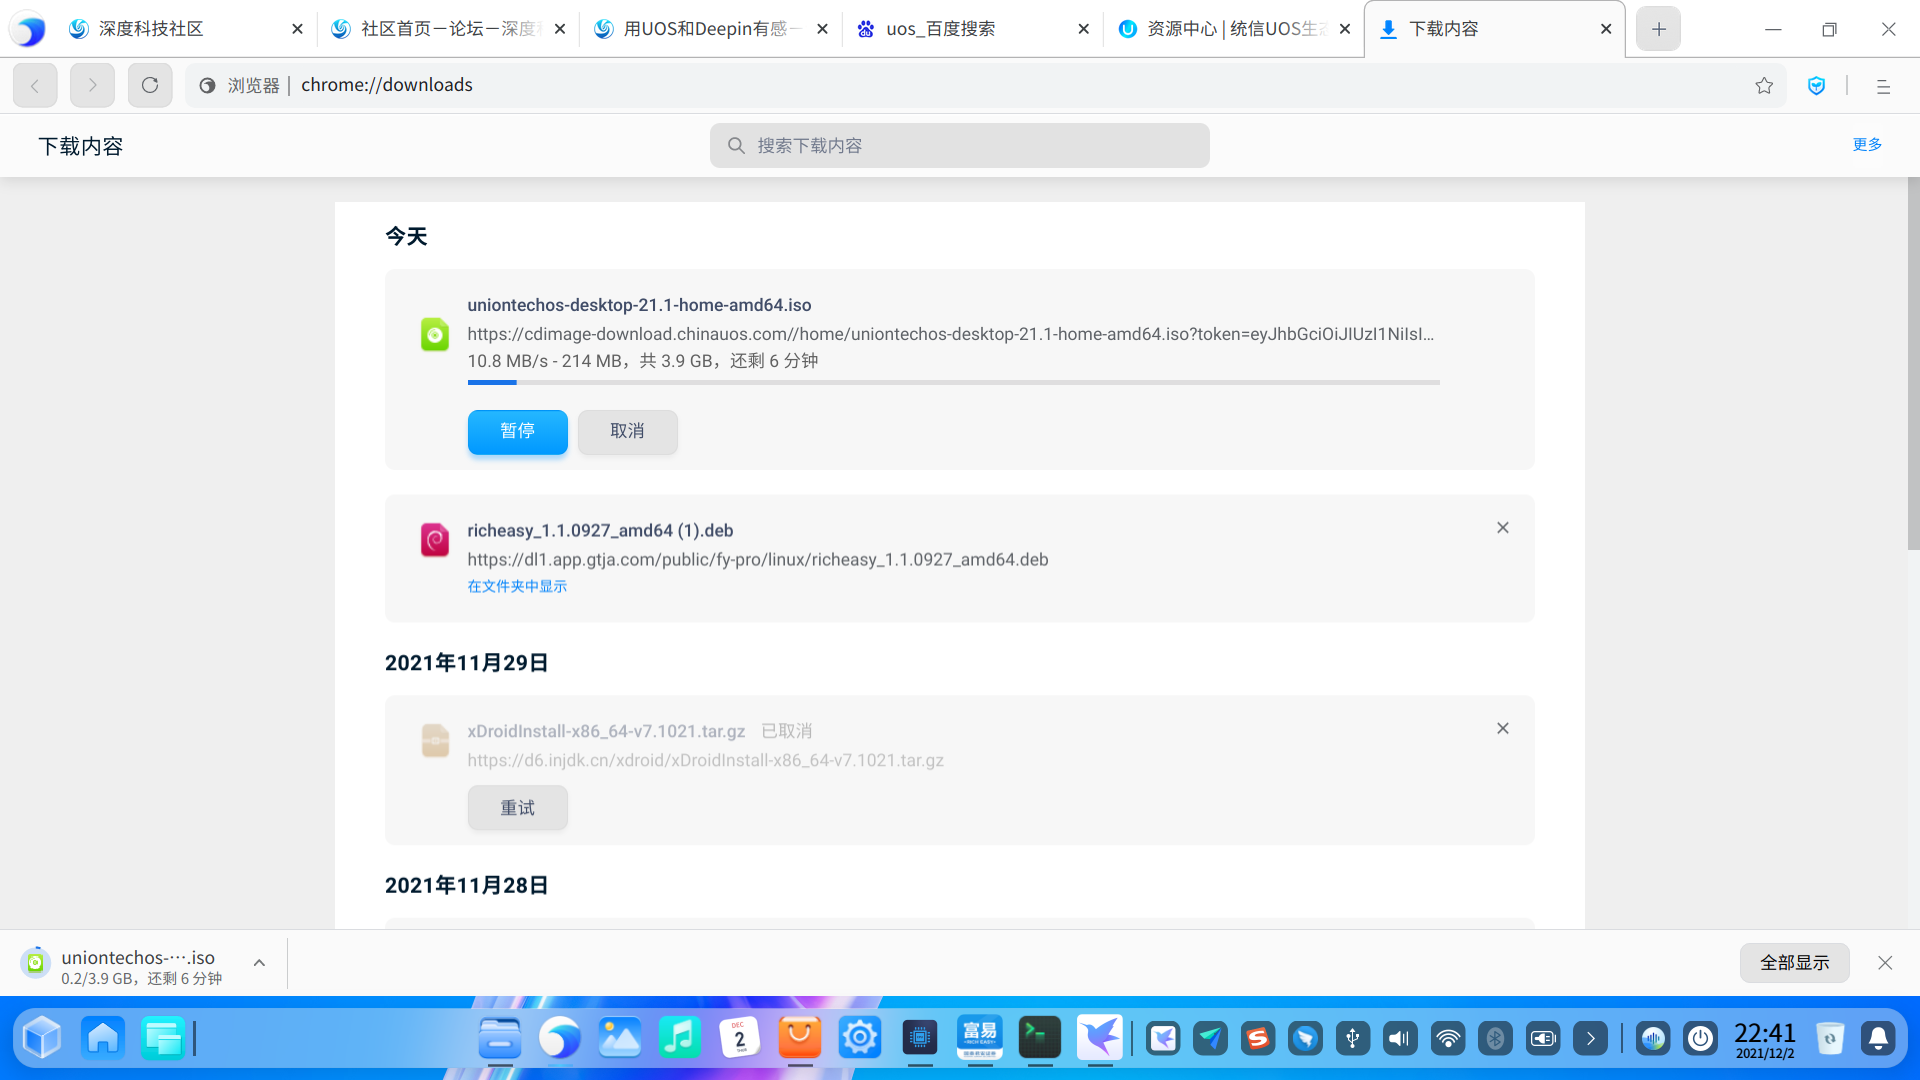Click the blue shield icon in toolbar
Viewport: 1920px width, 1080px height.
point(1816,86)
